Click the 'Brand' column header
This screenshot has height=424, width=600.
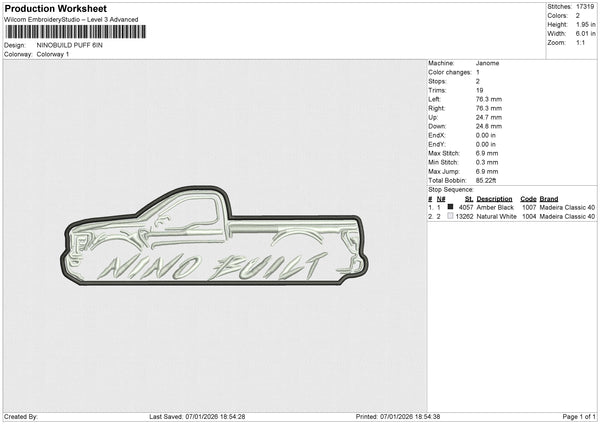(x=549, y=199)
